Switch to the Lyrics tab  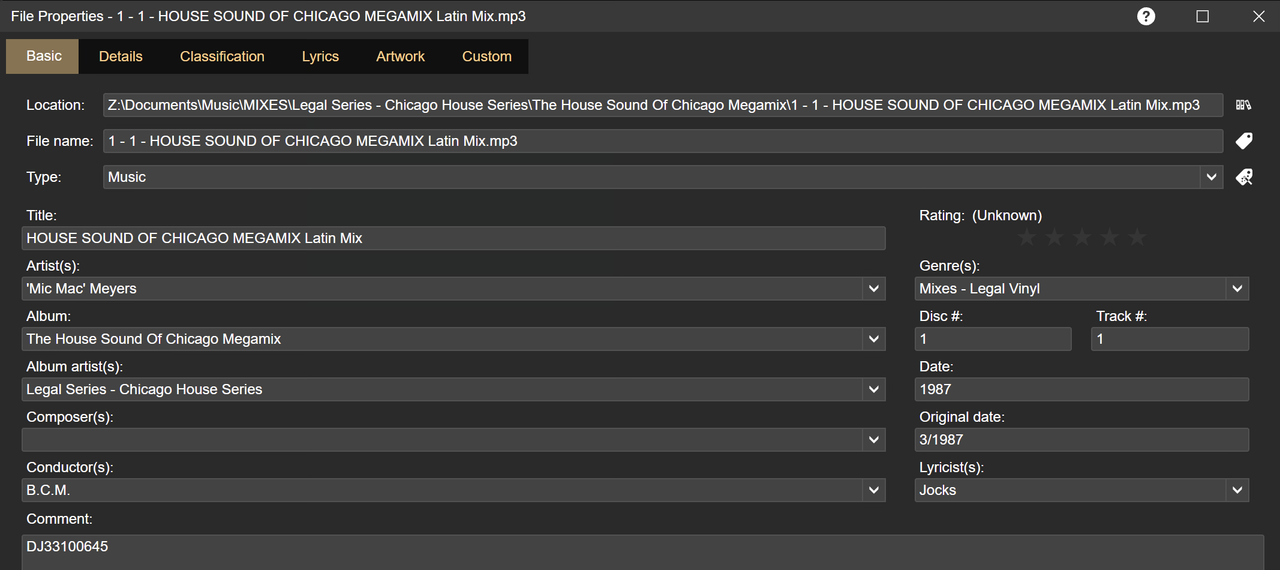tap(320, 56)
